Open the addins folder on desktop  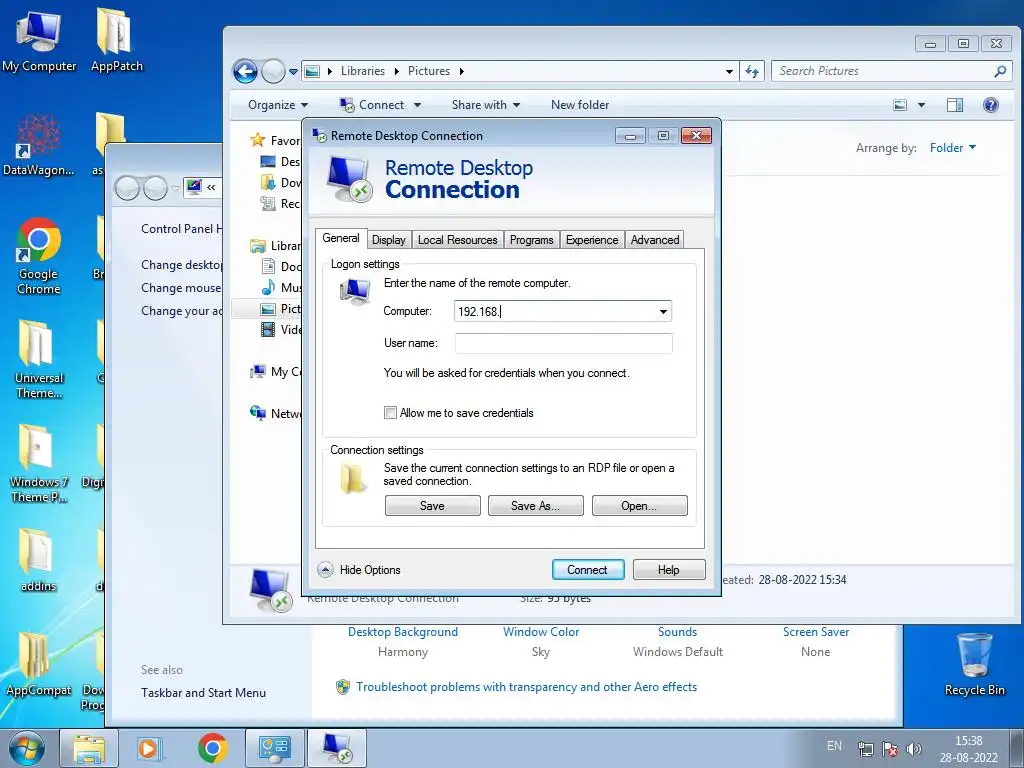coord(39,560)
